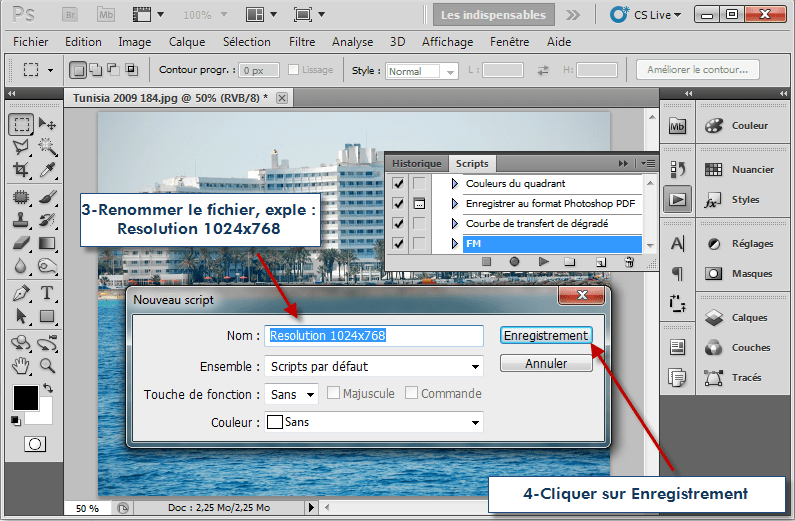This screenshot has height=521, width=795.
Task: Select the History Brush tool
Action: click(48, 220)
